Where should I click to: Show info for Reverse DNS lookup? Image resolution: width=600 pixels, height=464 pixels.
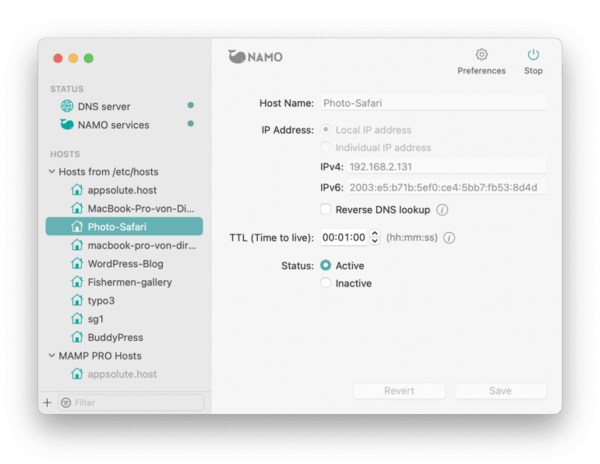tap(442, 210)
